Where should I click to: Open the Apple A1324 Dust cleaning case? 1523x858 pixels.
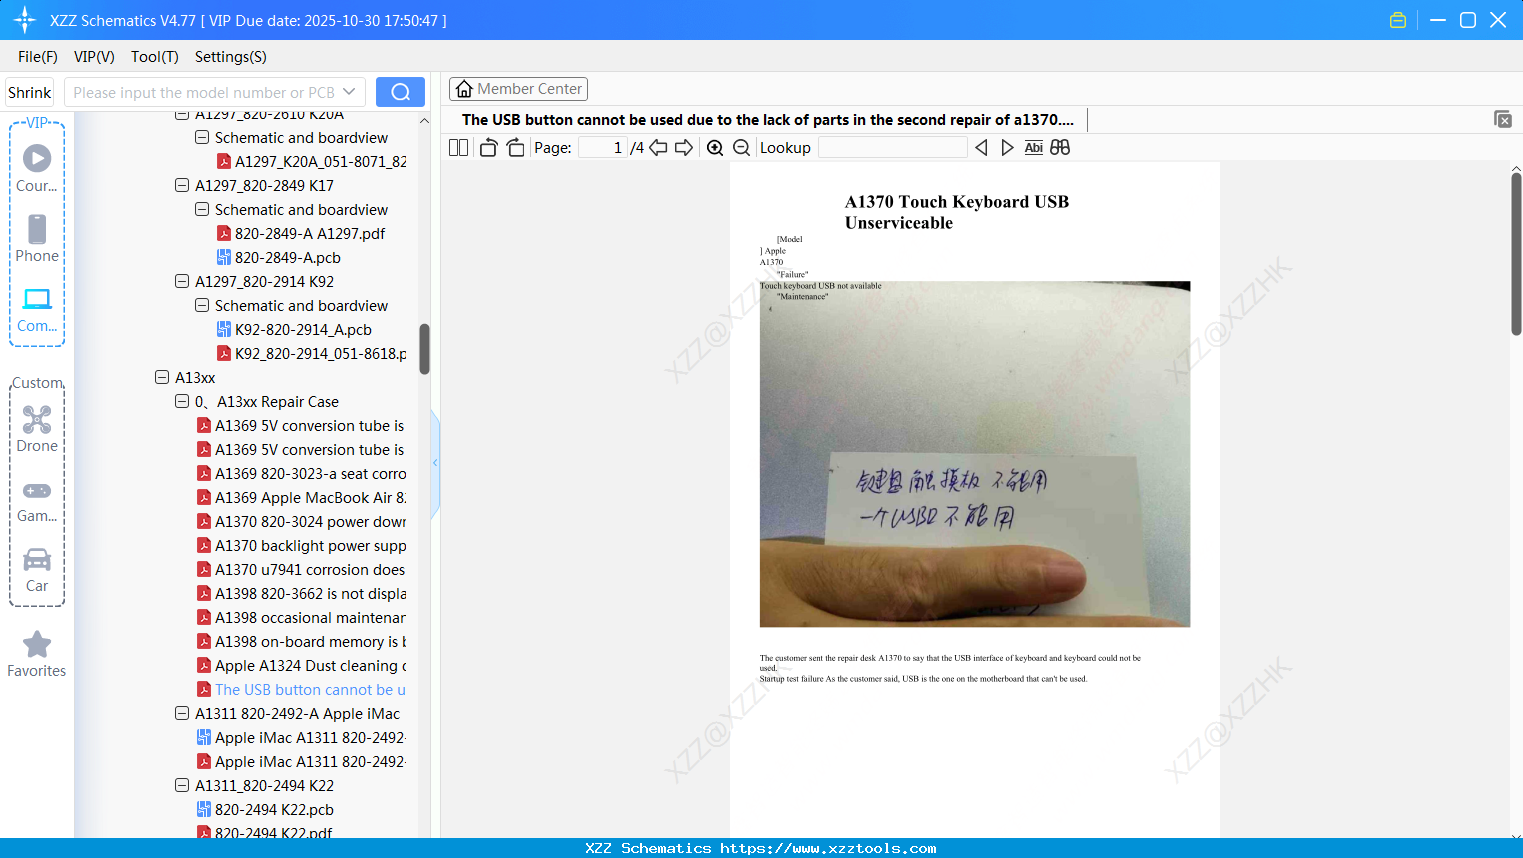[302, 665]
